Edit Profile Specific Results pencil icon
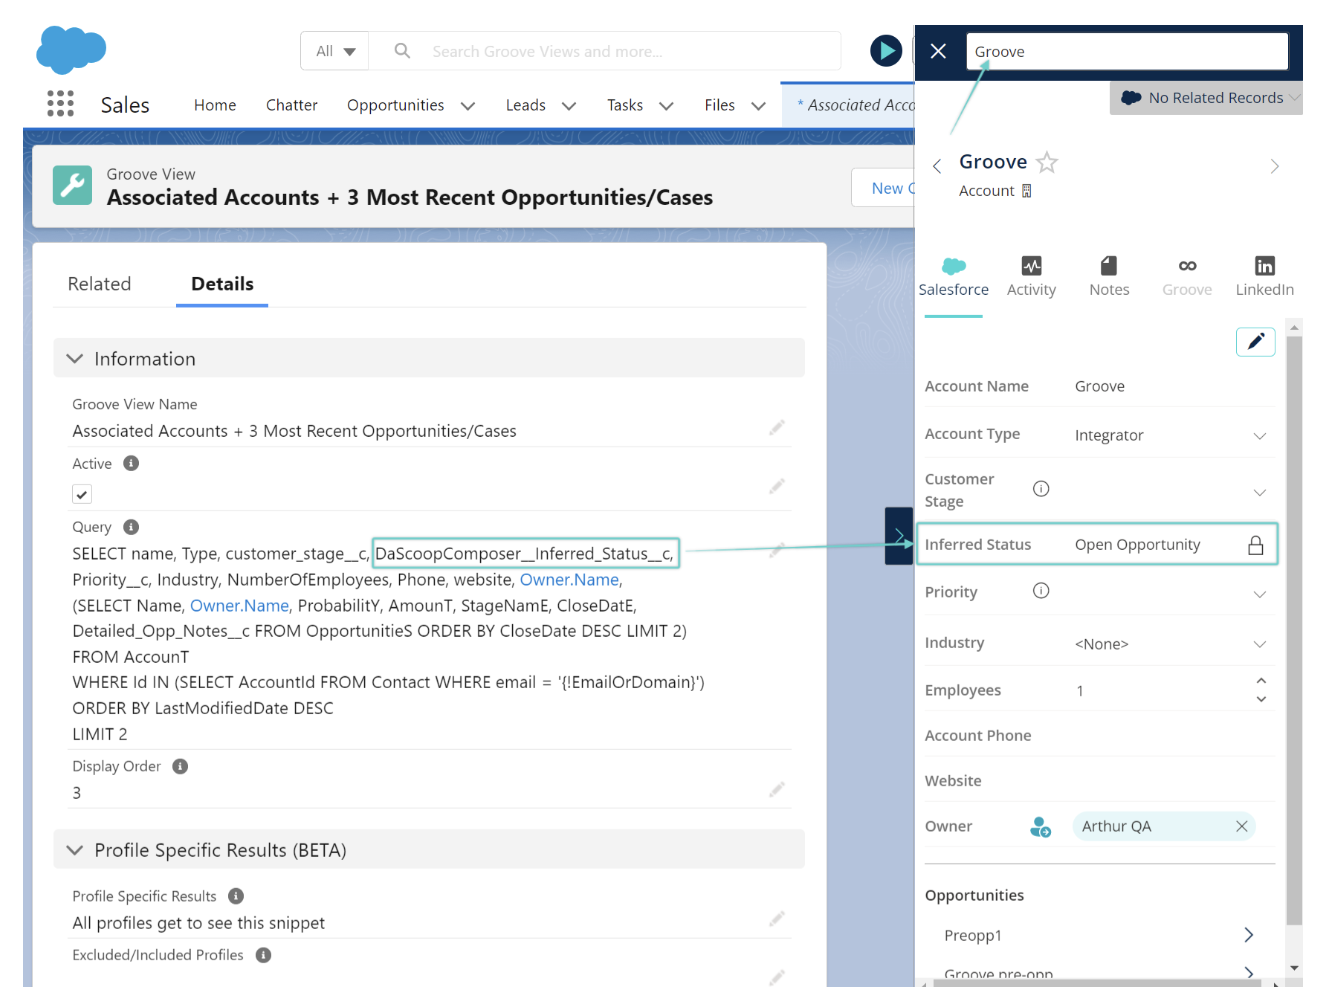 point(777,919)
